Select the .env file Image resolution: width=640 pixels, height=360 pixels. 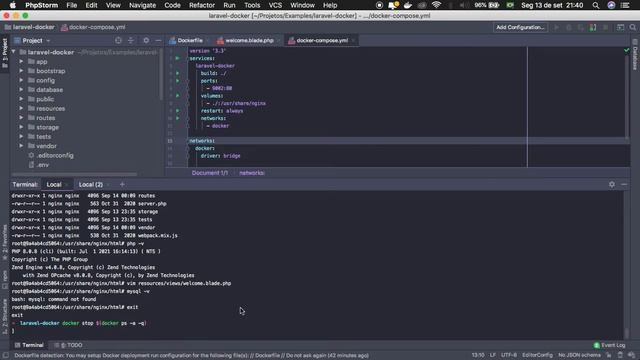coord(42,165)
